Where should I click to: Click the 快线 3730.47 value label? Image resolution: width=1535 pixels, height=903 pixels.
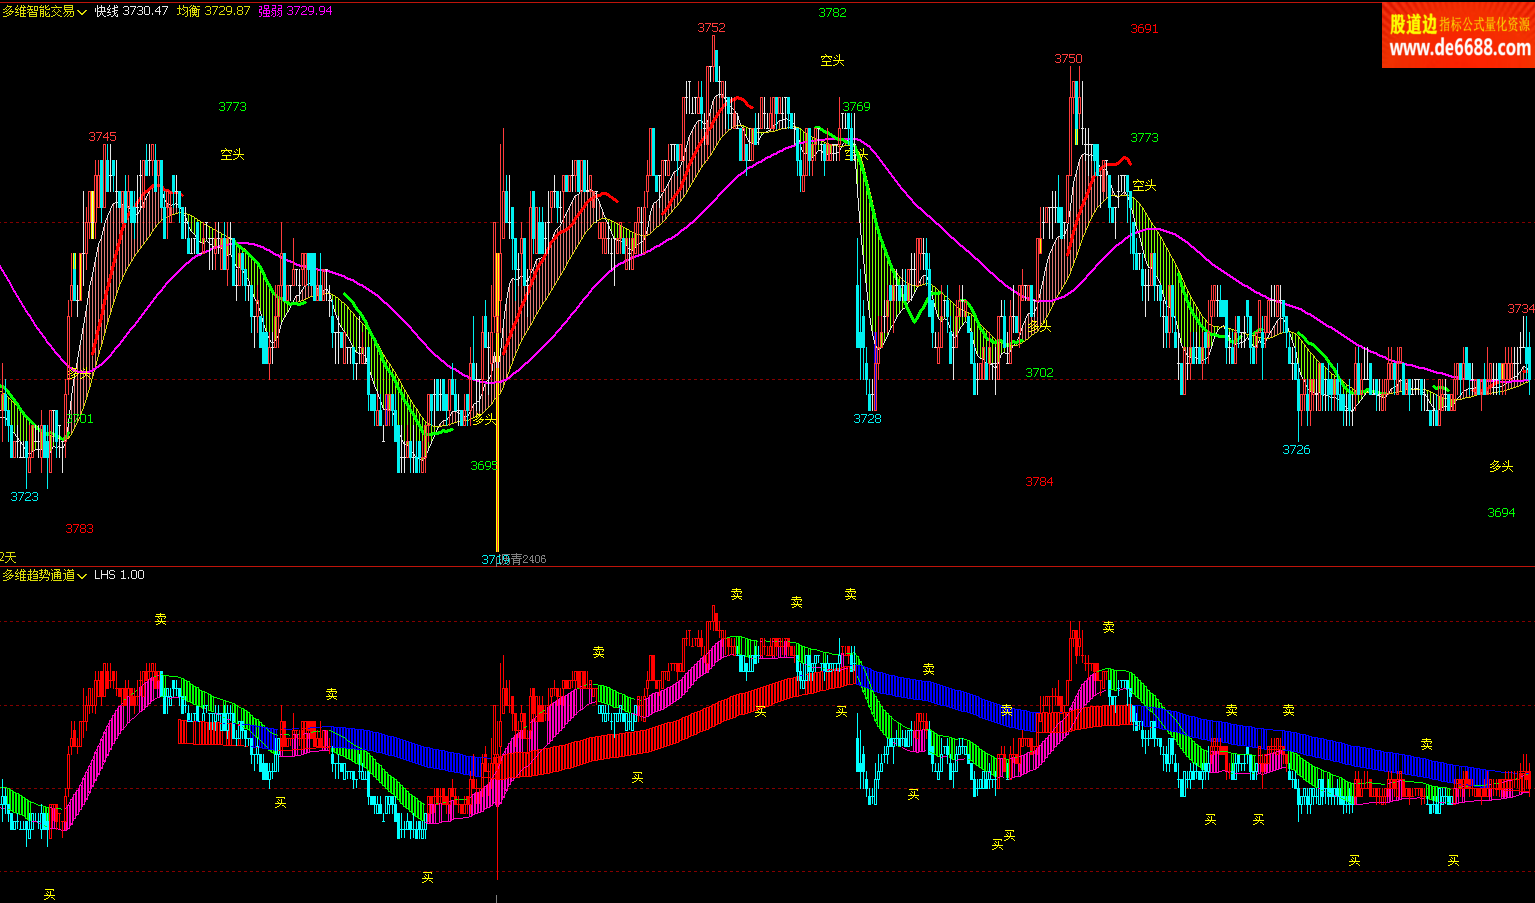click(x=131, y=11)
